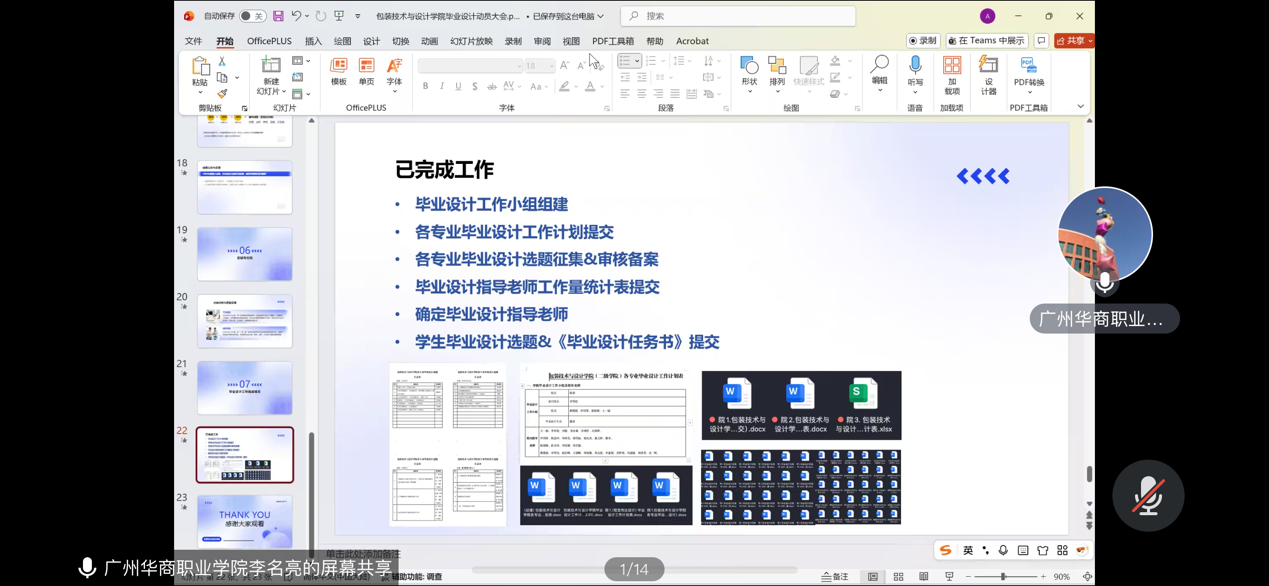
Task: Click the Paste (粘贴) icon
Action: (200, 67)
